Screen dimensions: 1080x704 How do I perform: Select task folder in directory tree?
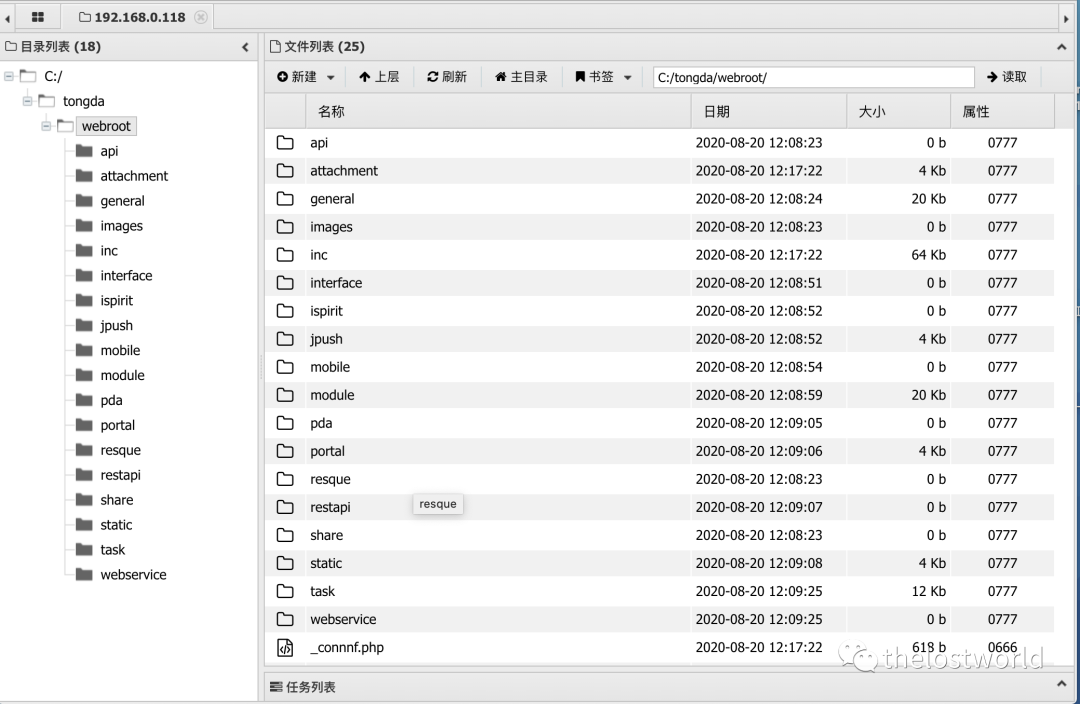click(x=113, y=550)
